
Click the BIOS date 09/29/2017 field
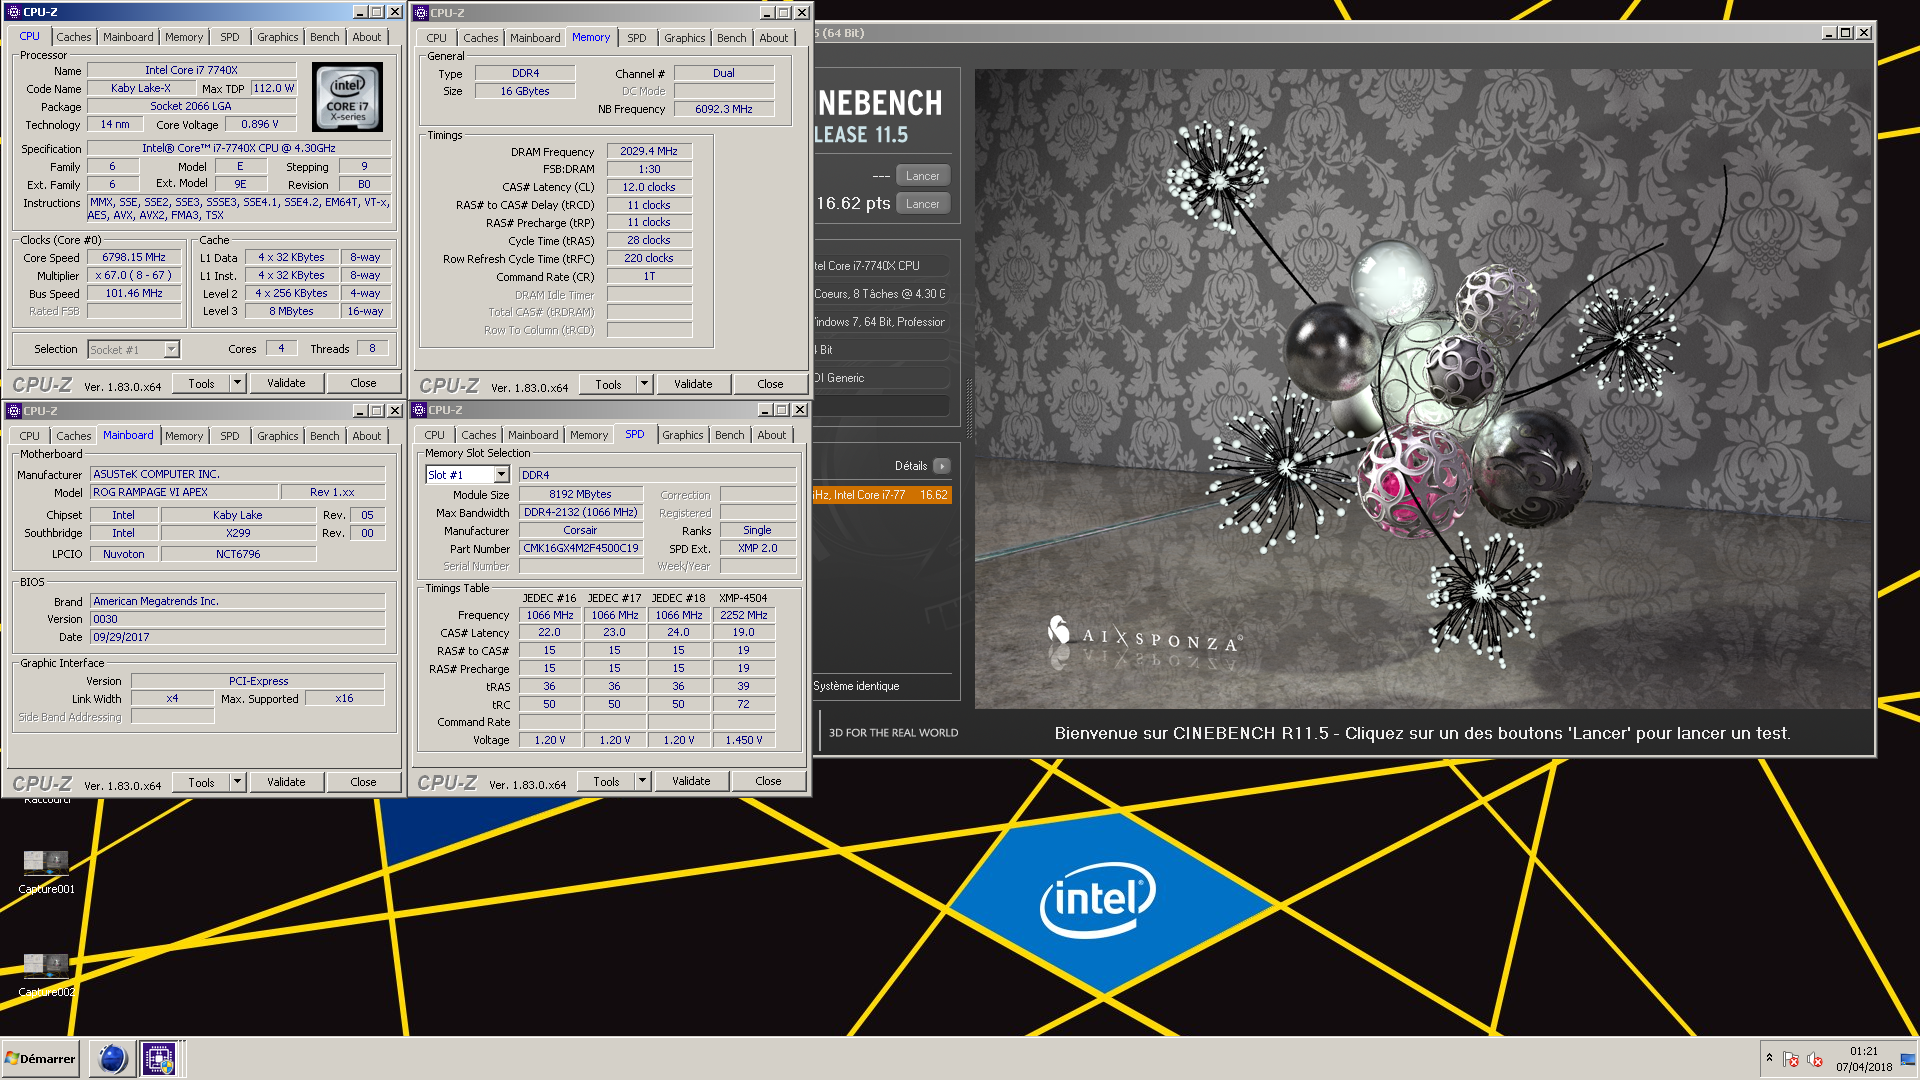click(x=237, y=637)
